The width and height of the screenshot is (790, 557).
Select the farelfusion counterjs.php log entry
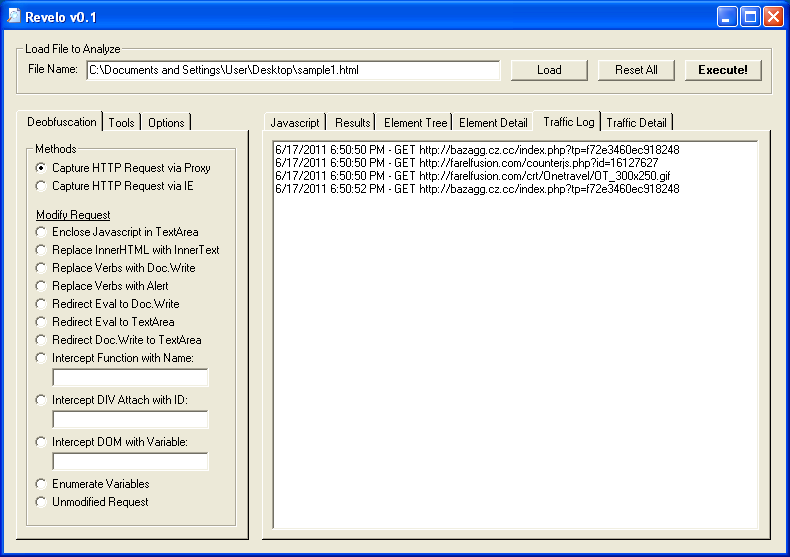click(x=466, y=163)
